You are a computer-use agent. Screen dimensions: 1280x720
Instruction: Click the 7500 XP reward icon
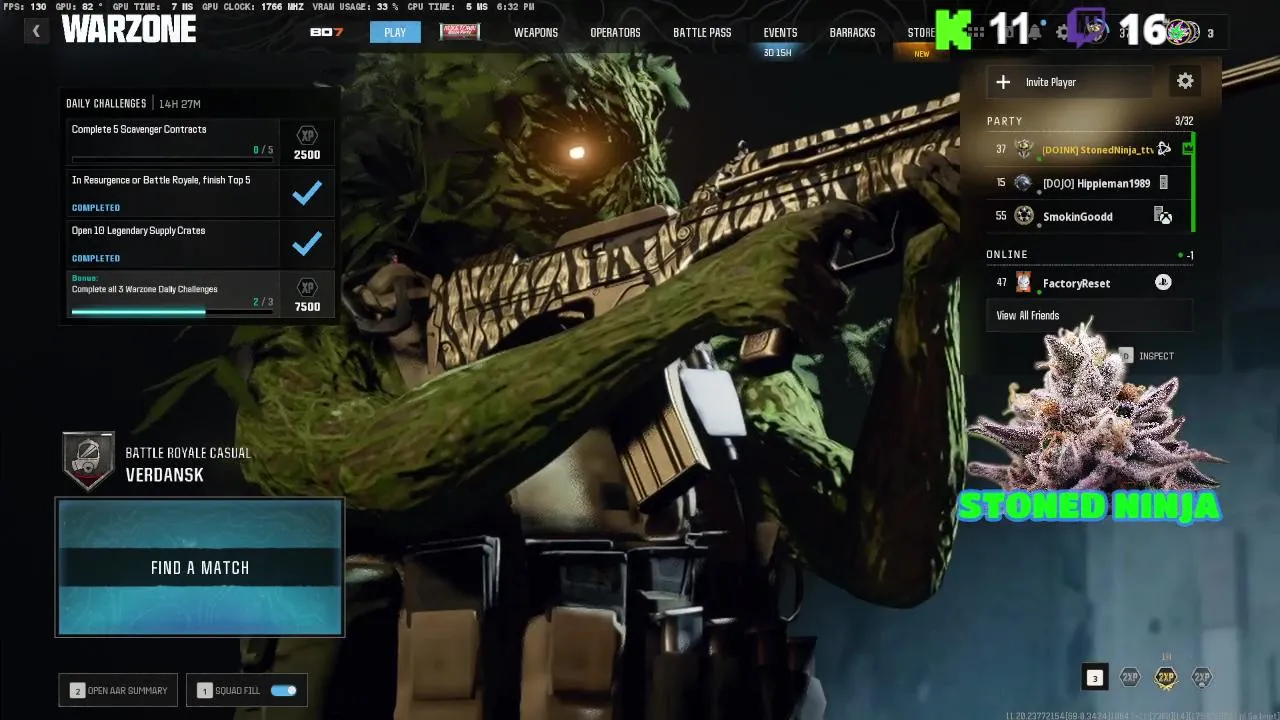(x=307, y=288)
